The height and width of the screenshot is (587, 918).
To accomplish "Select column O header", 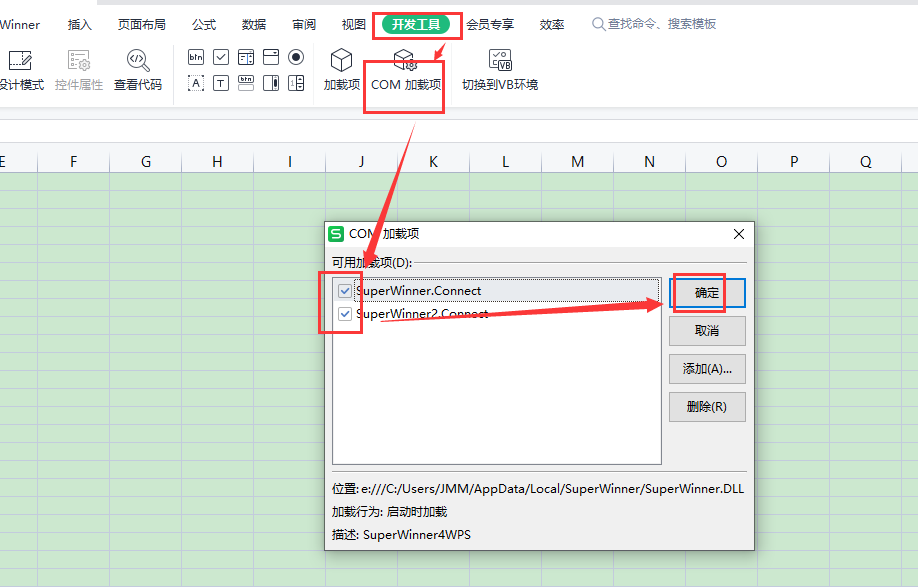I will pyautogui.click(x=721, y=162).
